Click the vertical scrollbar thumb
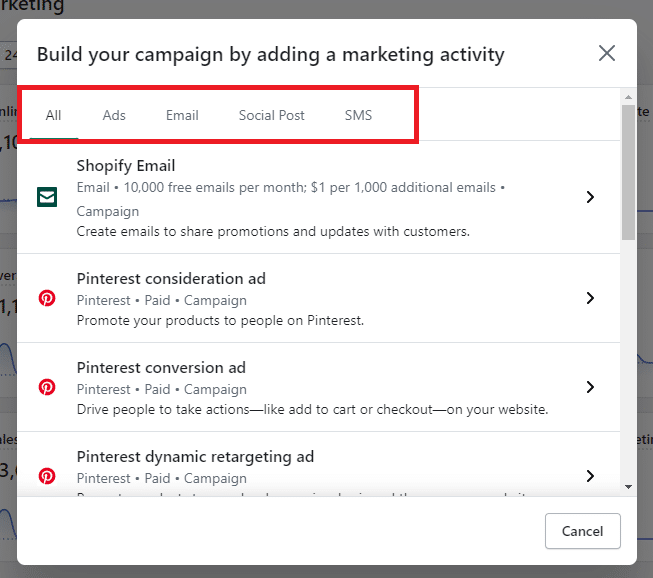Screen dimensions: 653x578 pyautogui.click(x=628, y=170)
